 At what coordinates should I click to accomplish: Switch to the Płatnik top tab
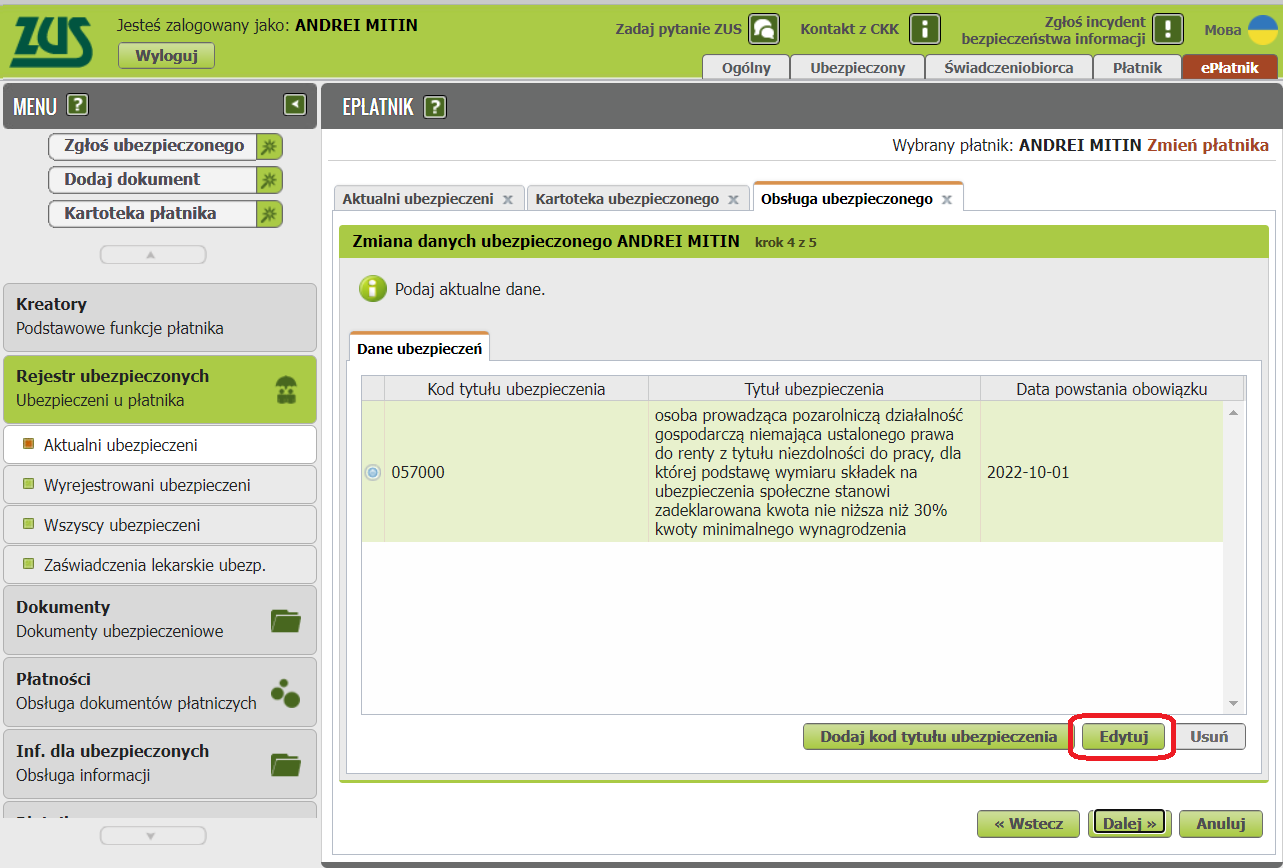(1138, 68)
